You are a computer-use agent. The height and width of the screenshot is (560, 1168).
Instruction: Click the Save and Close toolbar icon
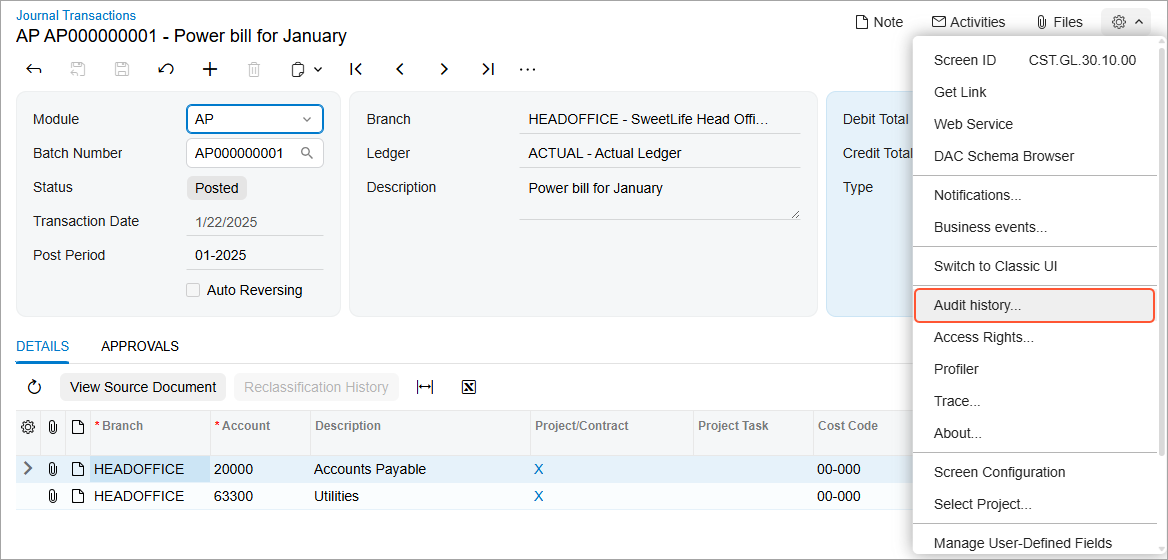(x=77, y=69)
